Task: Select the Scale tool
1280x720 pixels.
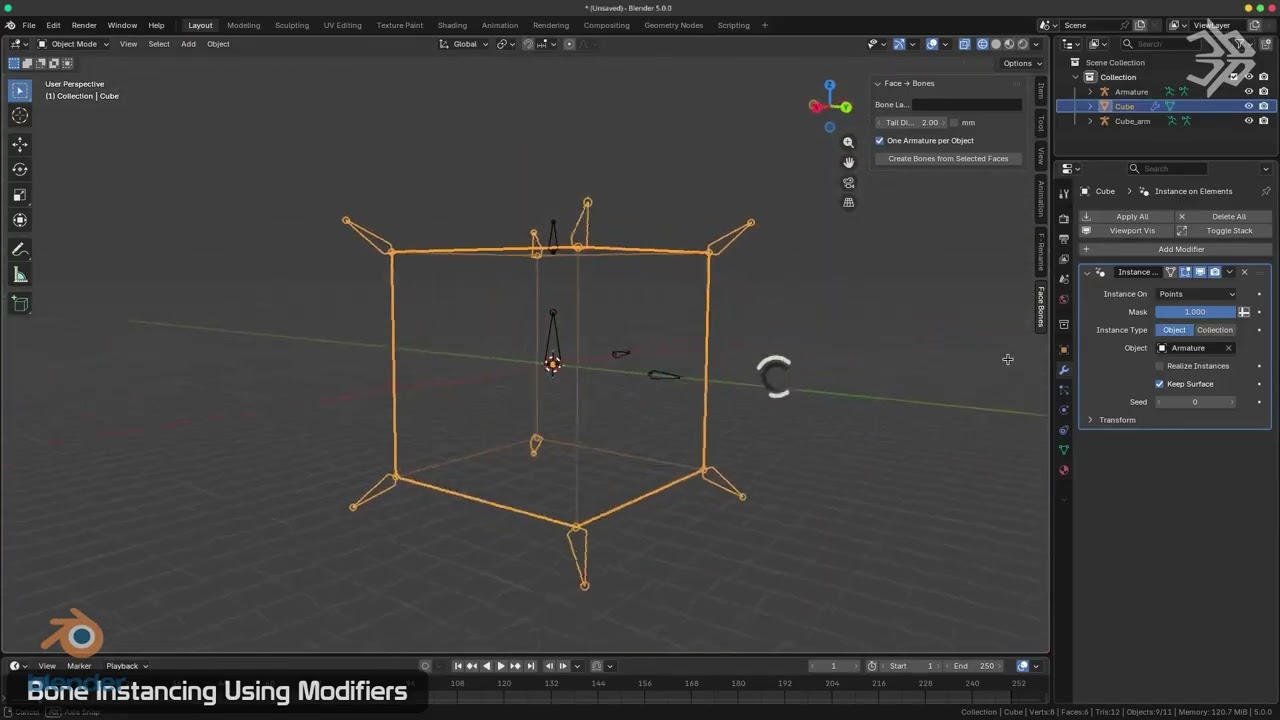Action: [20, 195]
